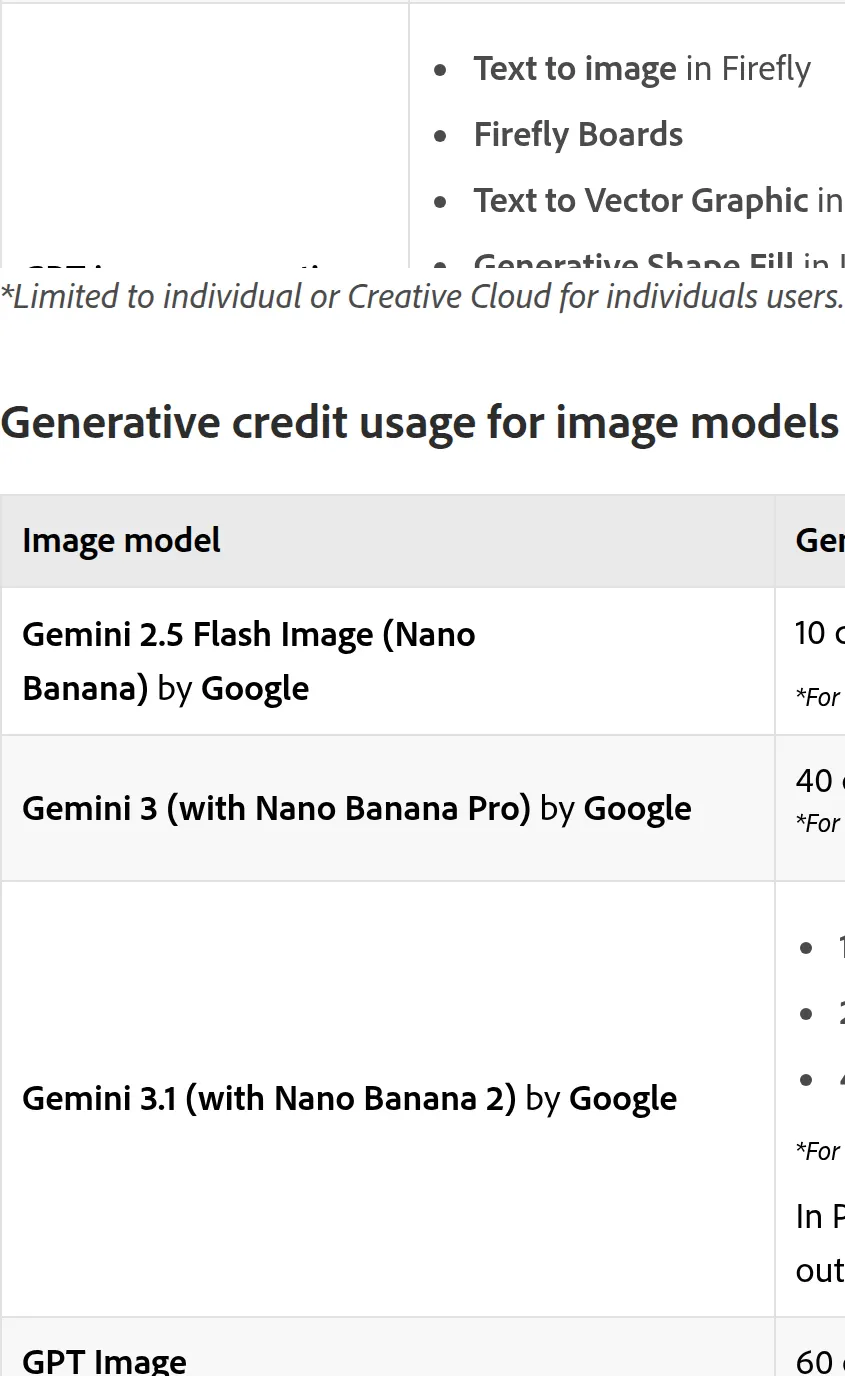Select the 'Firefly Boards' bullet text

578,135
